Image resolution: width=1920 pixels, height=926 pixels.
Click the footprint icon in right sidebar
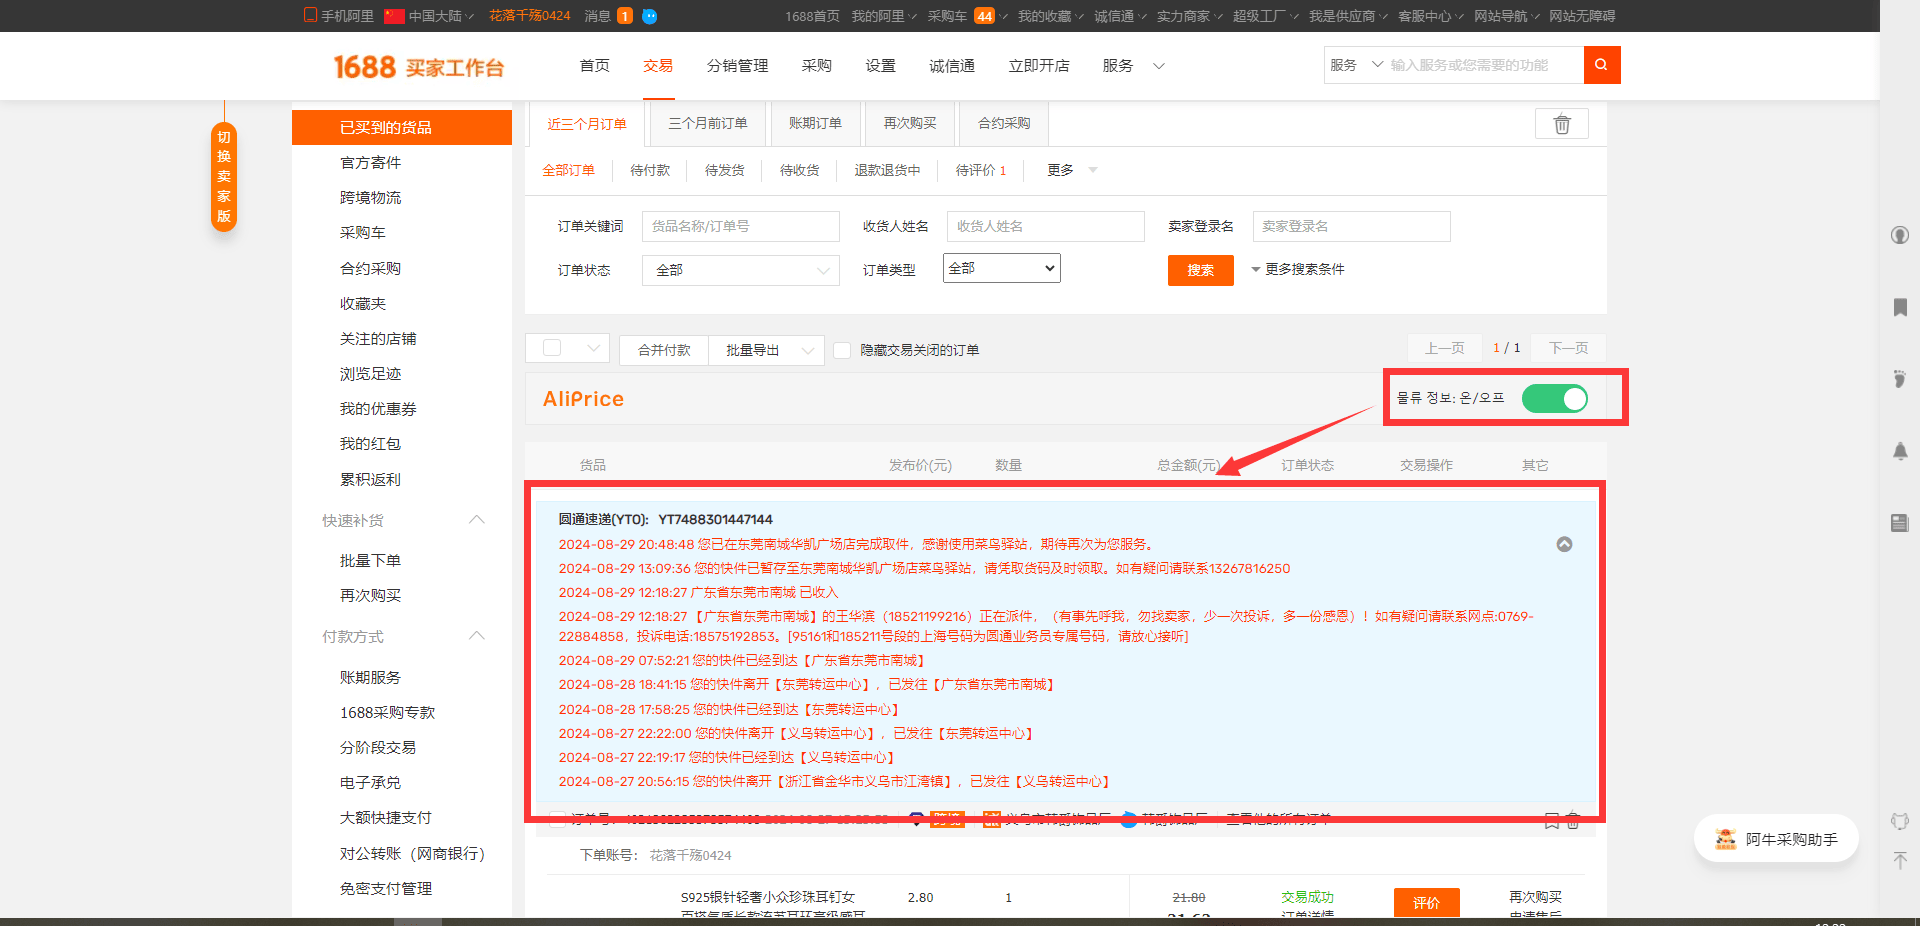click(x=1900, y=379)
